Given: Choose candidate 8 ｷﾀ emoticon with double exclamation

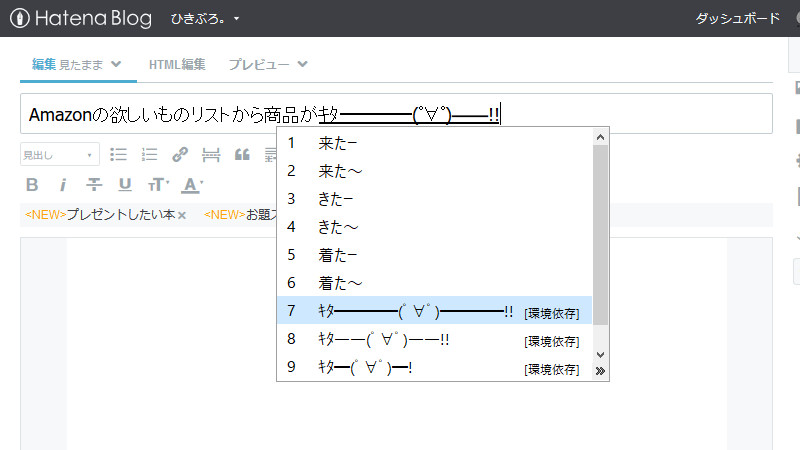Looking at the screenshot, I should 434,339.
